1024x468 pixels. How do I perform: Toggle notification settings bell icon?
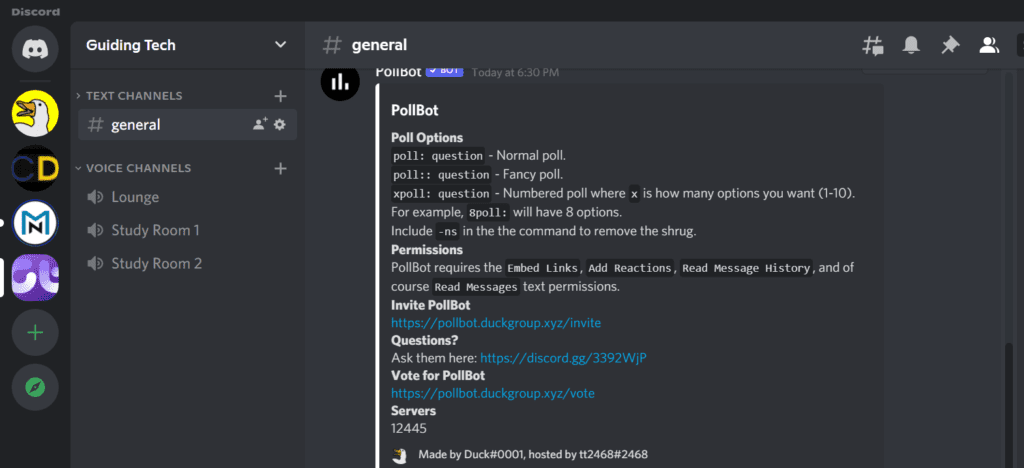911,45
